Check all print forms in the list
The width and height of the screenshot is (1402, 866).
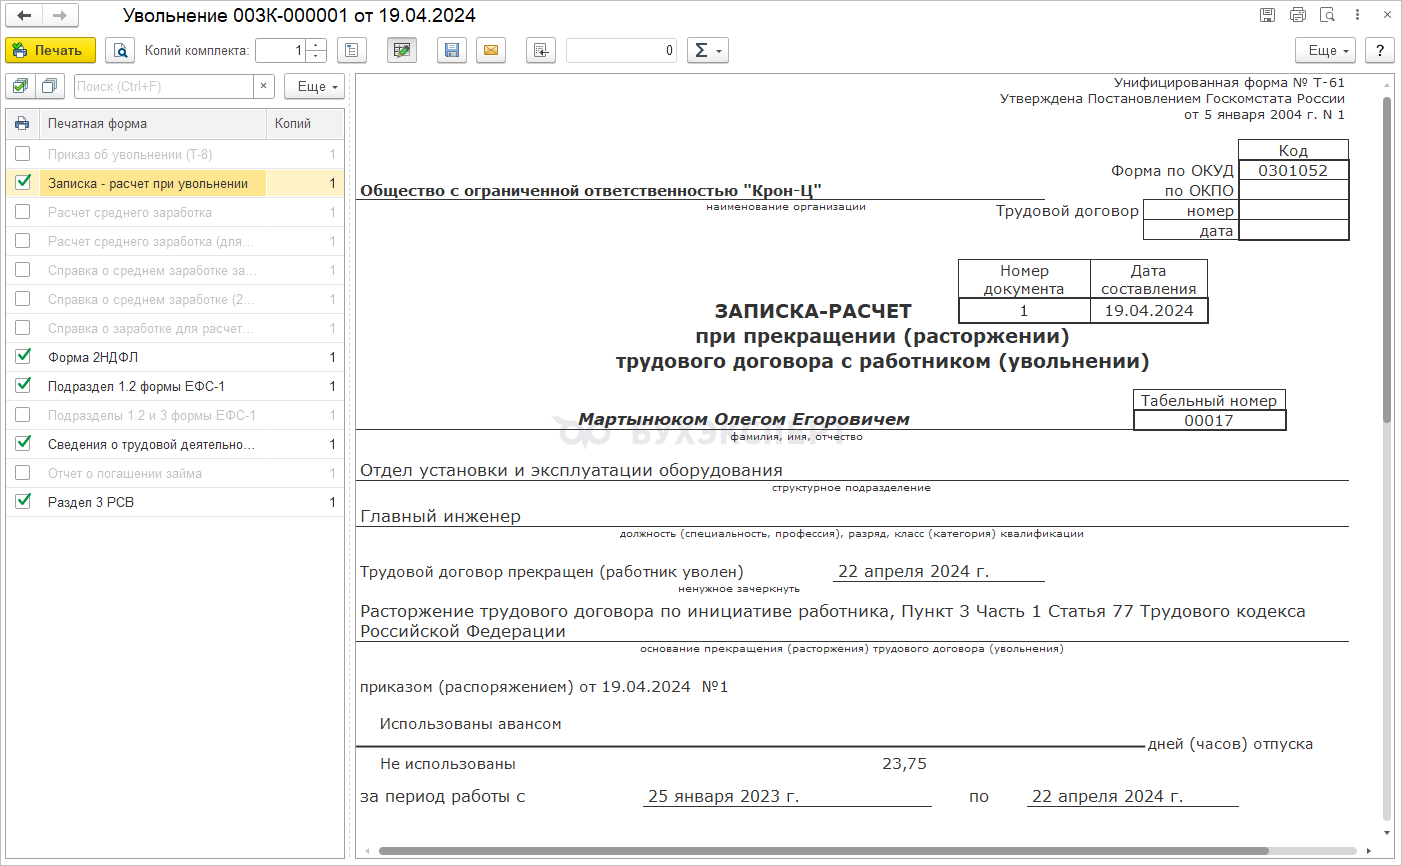click(21, 86)
